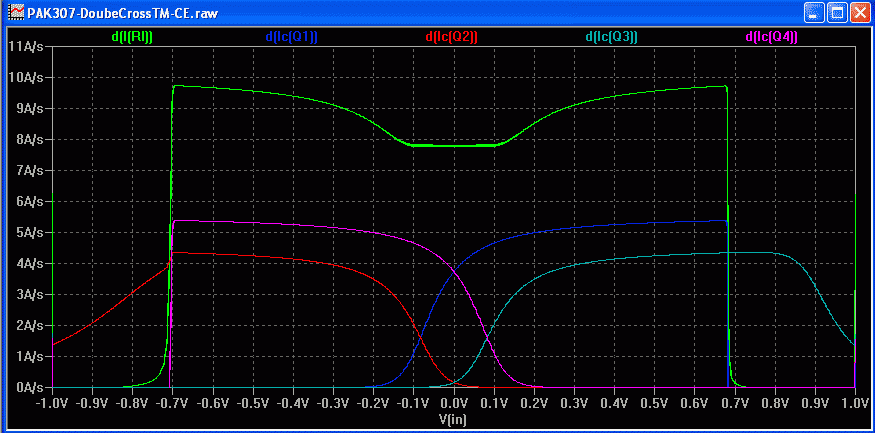The image size is (875, 433).
Task: Click the PAK307-DoubeCrossTM-CE.raw title text
Action: coord(123,12)
